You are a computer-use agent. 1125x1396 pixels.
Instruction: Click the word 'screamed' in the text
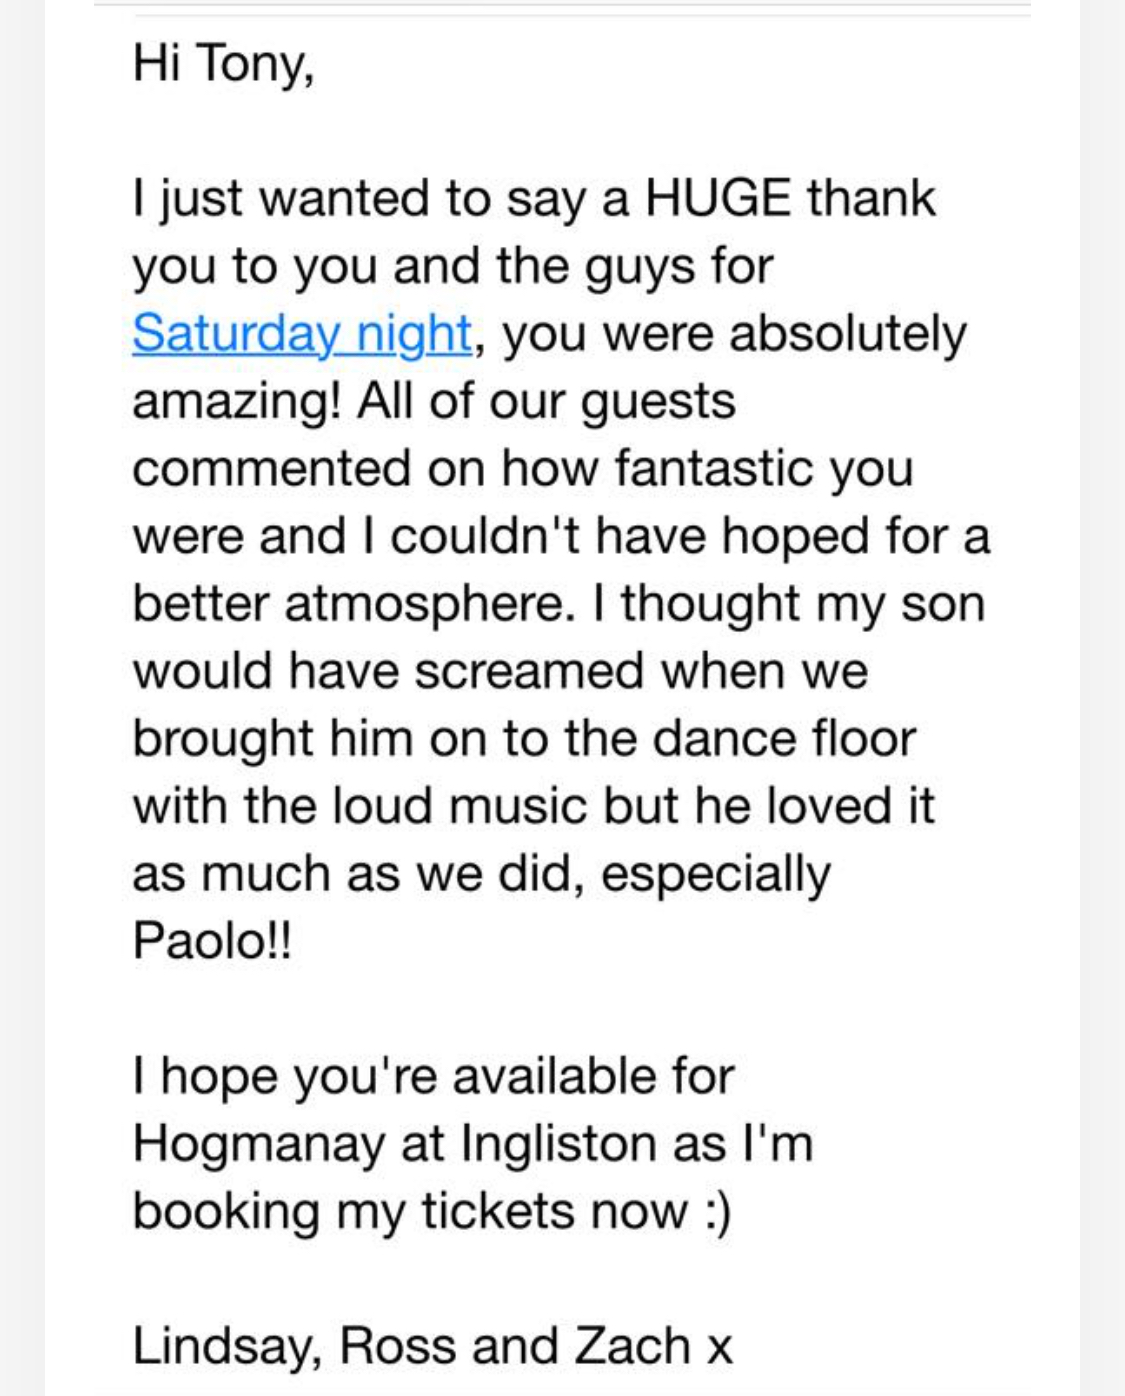point(529,671)
